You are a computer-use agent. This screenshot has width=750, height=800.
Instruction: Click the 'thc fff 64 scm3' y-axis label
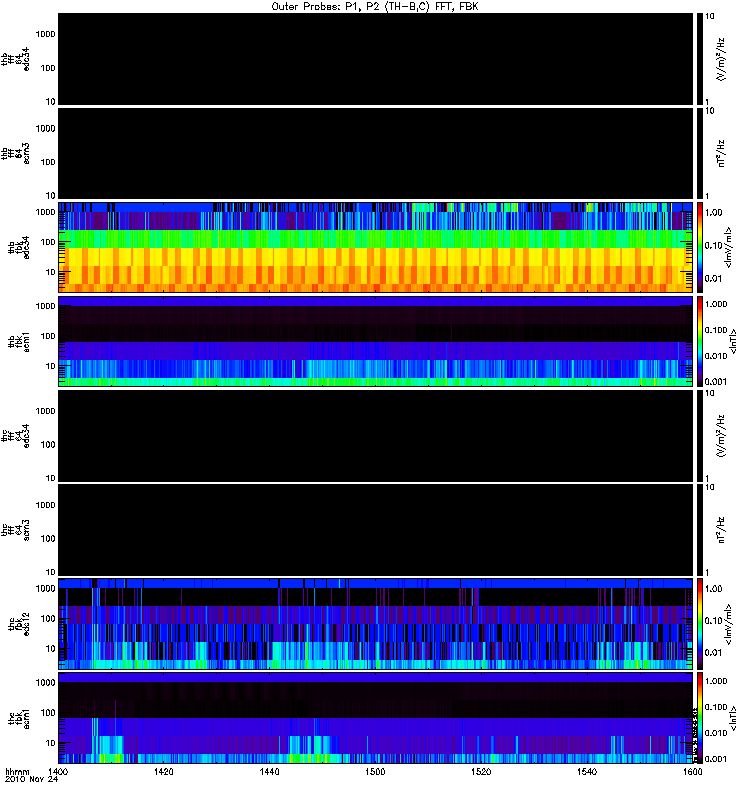click(15, 530)
